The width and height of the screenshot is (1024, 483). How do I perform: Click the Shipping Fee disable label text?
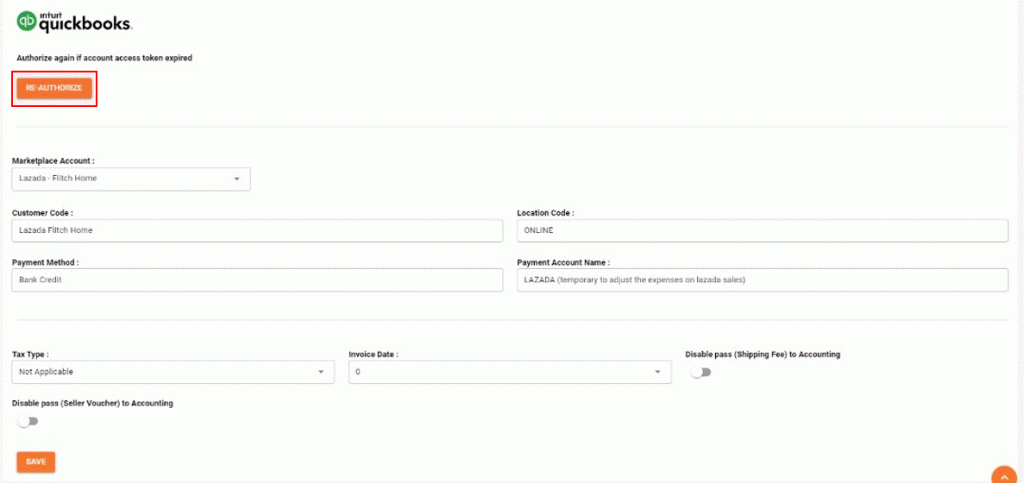click(x=762, y=354)
